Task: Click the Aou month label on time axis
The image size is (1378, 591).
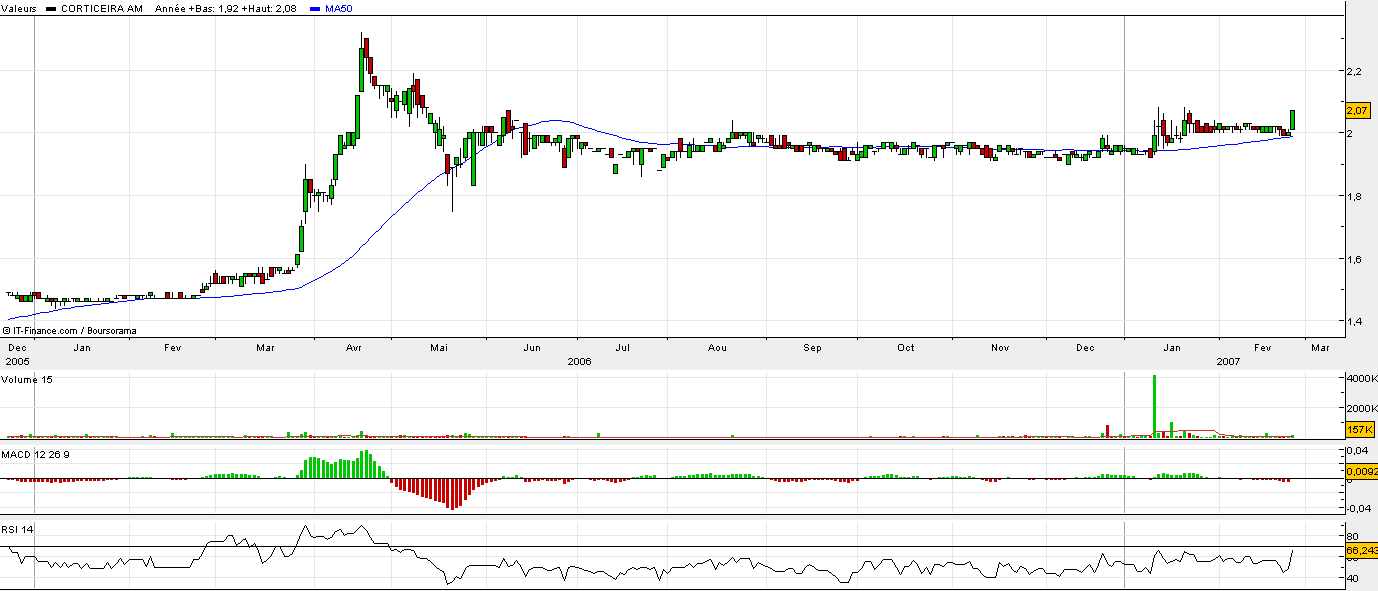Action: coord(717,348)
